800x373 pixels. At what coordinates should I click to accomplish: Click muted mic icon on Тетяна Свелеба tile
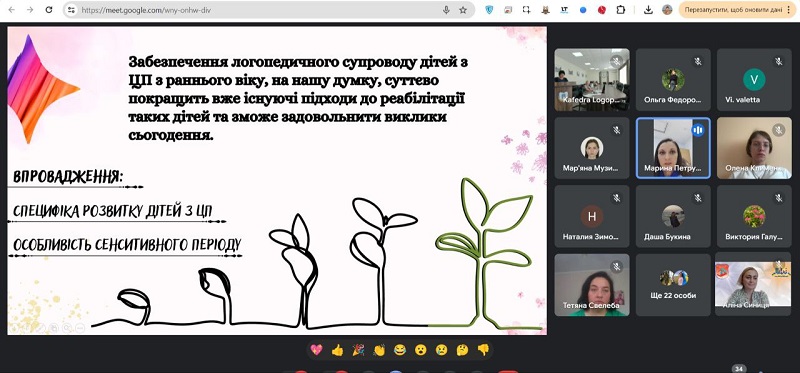(616, 266)
